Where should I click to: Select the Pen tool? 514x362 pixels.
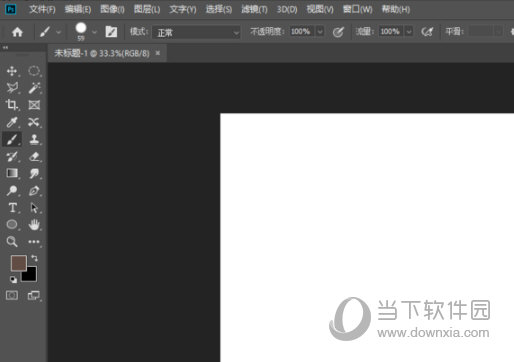tap(34, 191)
